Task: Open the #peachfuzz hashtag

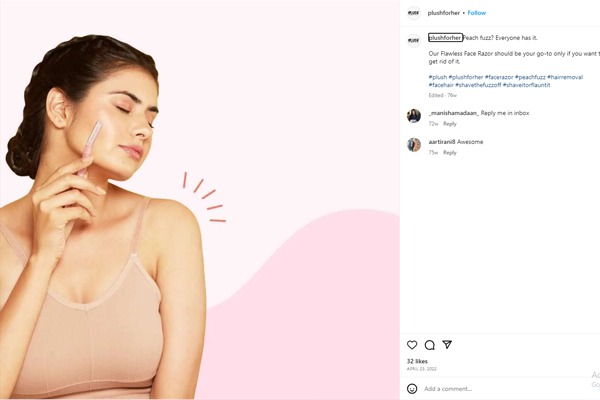Action: (x=530, y=77)
